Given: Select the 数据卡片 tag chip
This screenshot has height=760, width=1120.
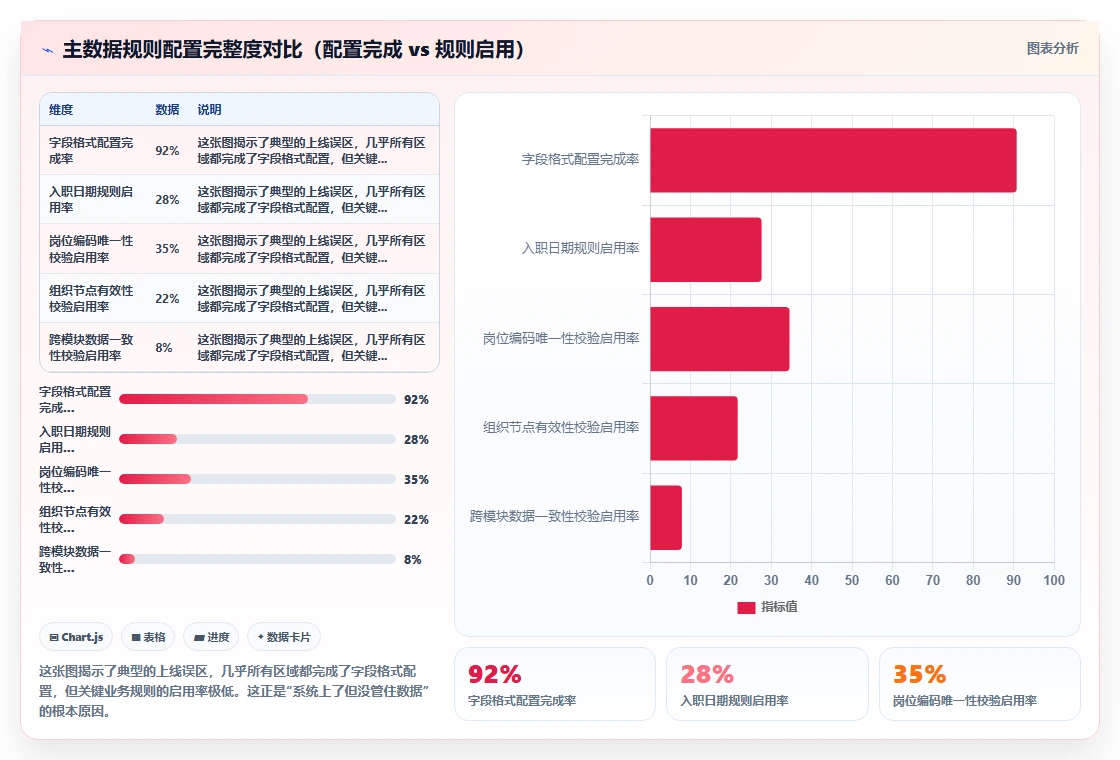Looking at the screenshot, I should tap(284, 637).
